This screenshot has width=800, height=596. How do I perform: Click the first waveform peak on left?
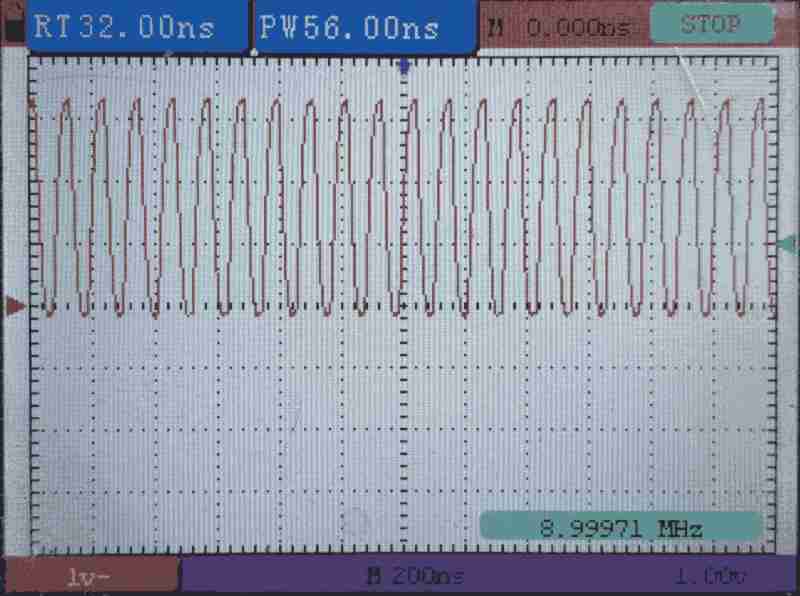click(66, 102)
